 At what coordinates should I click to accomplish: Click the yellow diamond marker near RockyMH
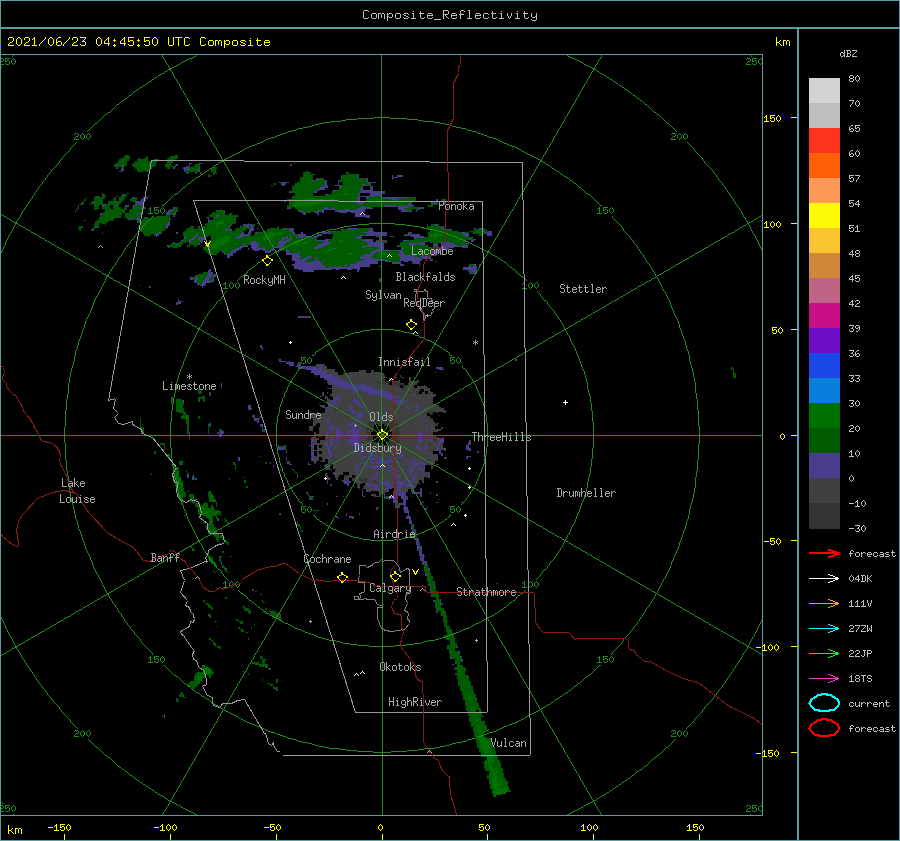point(267,261)
